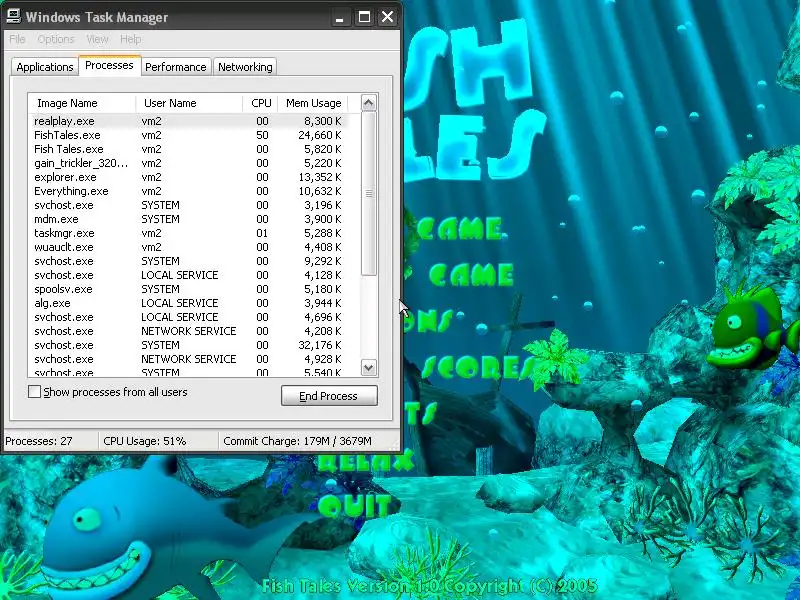Click the process list scroll down arrow
Viewport: 800px width, 600px height.
(368, 367)
